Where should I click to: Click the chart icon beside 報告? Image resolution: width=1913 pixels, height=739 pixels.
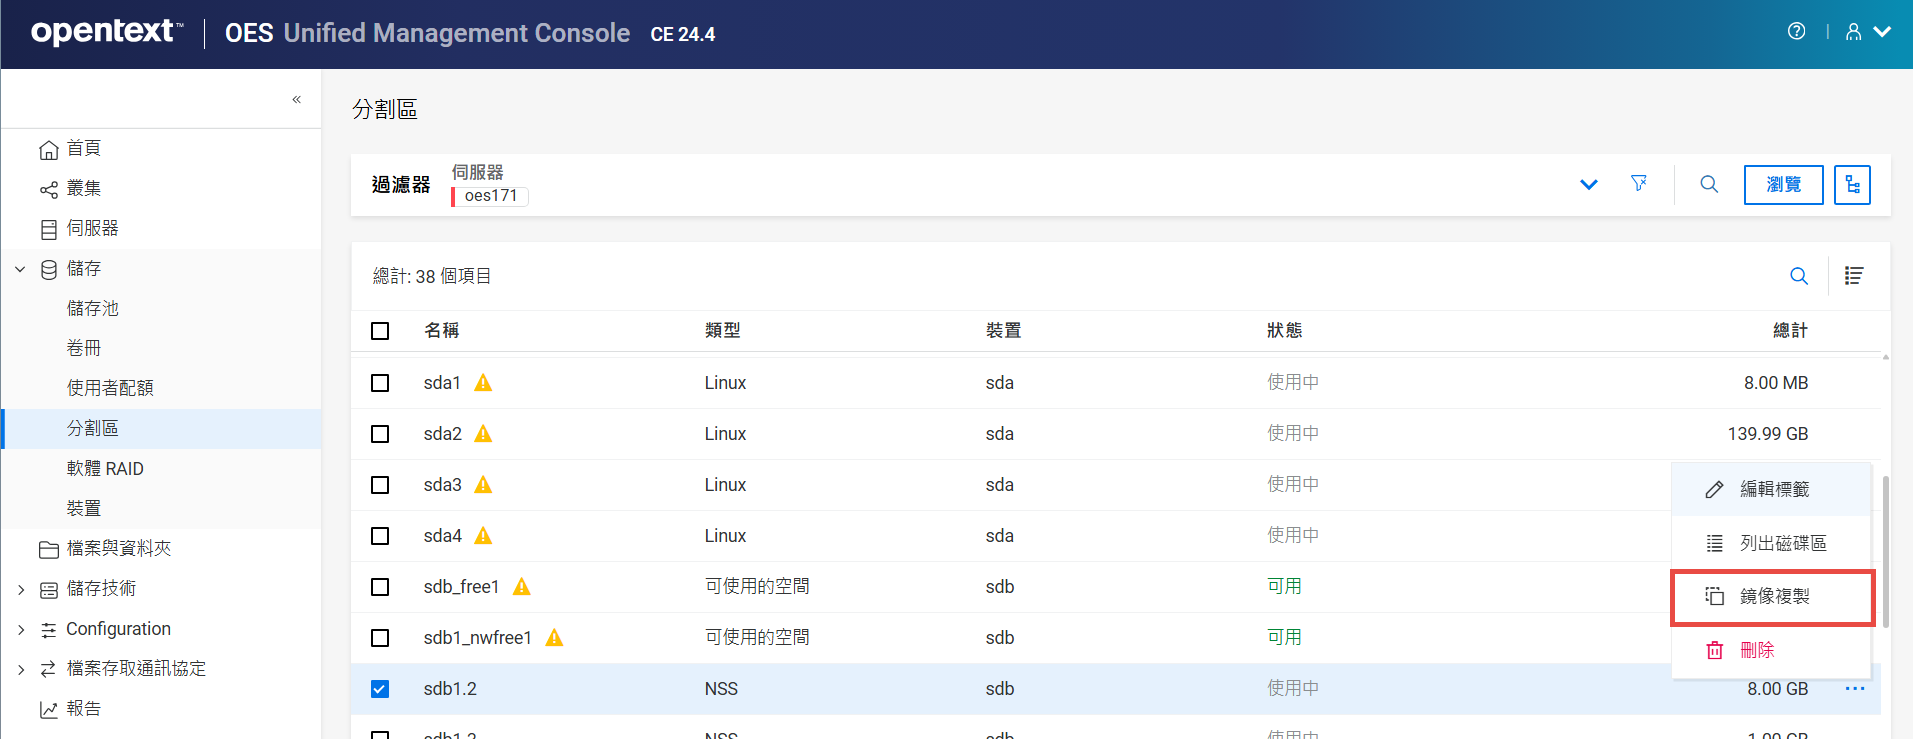tap(49, 709)
